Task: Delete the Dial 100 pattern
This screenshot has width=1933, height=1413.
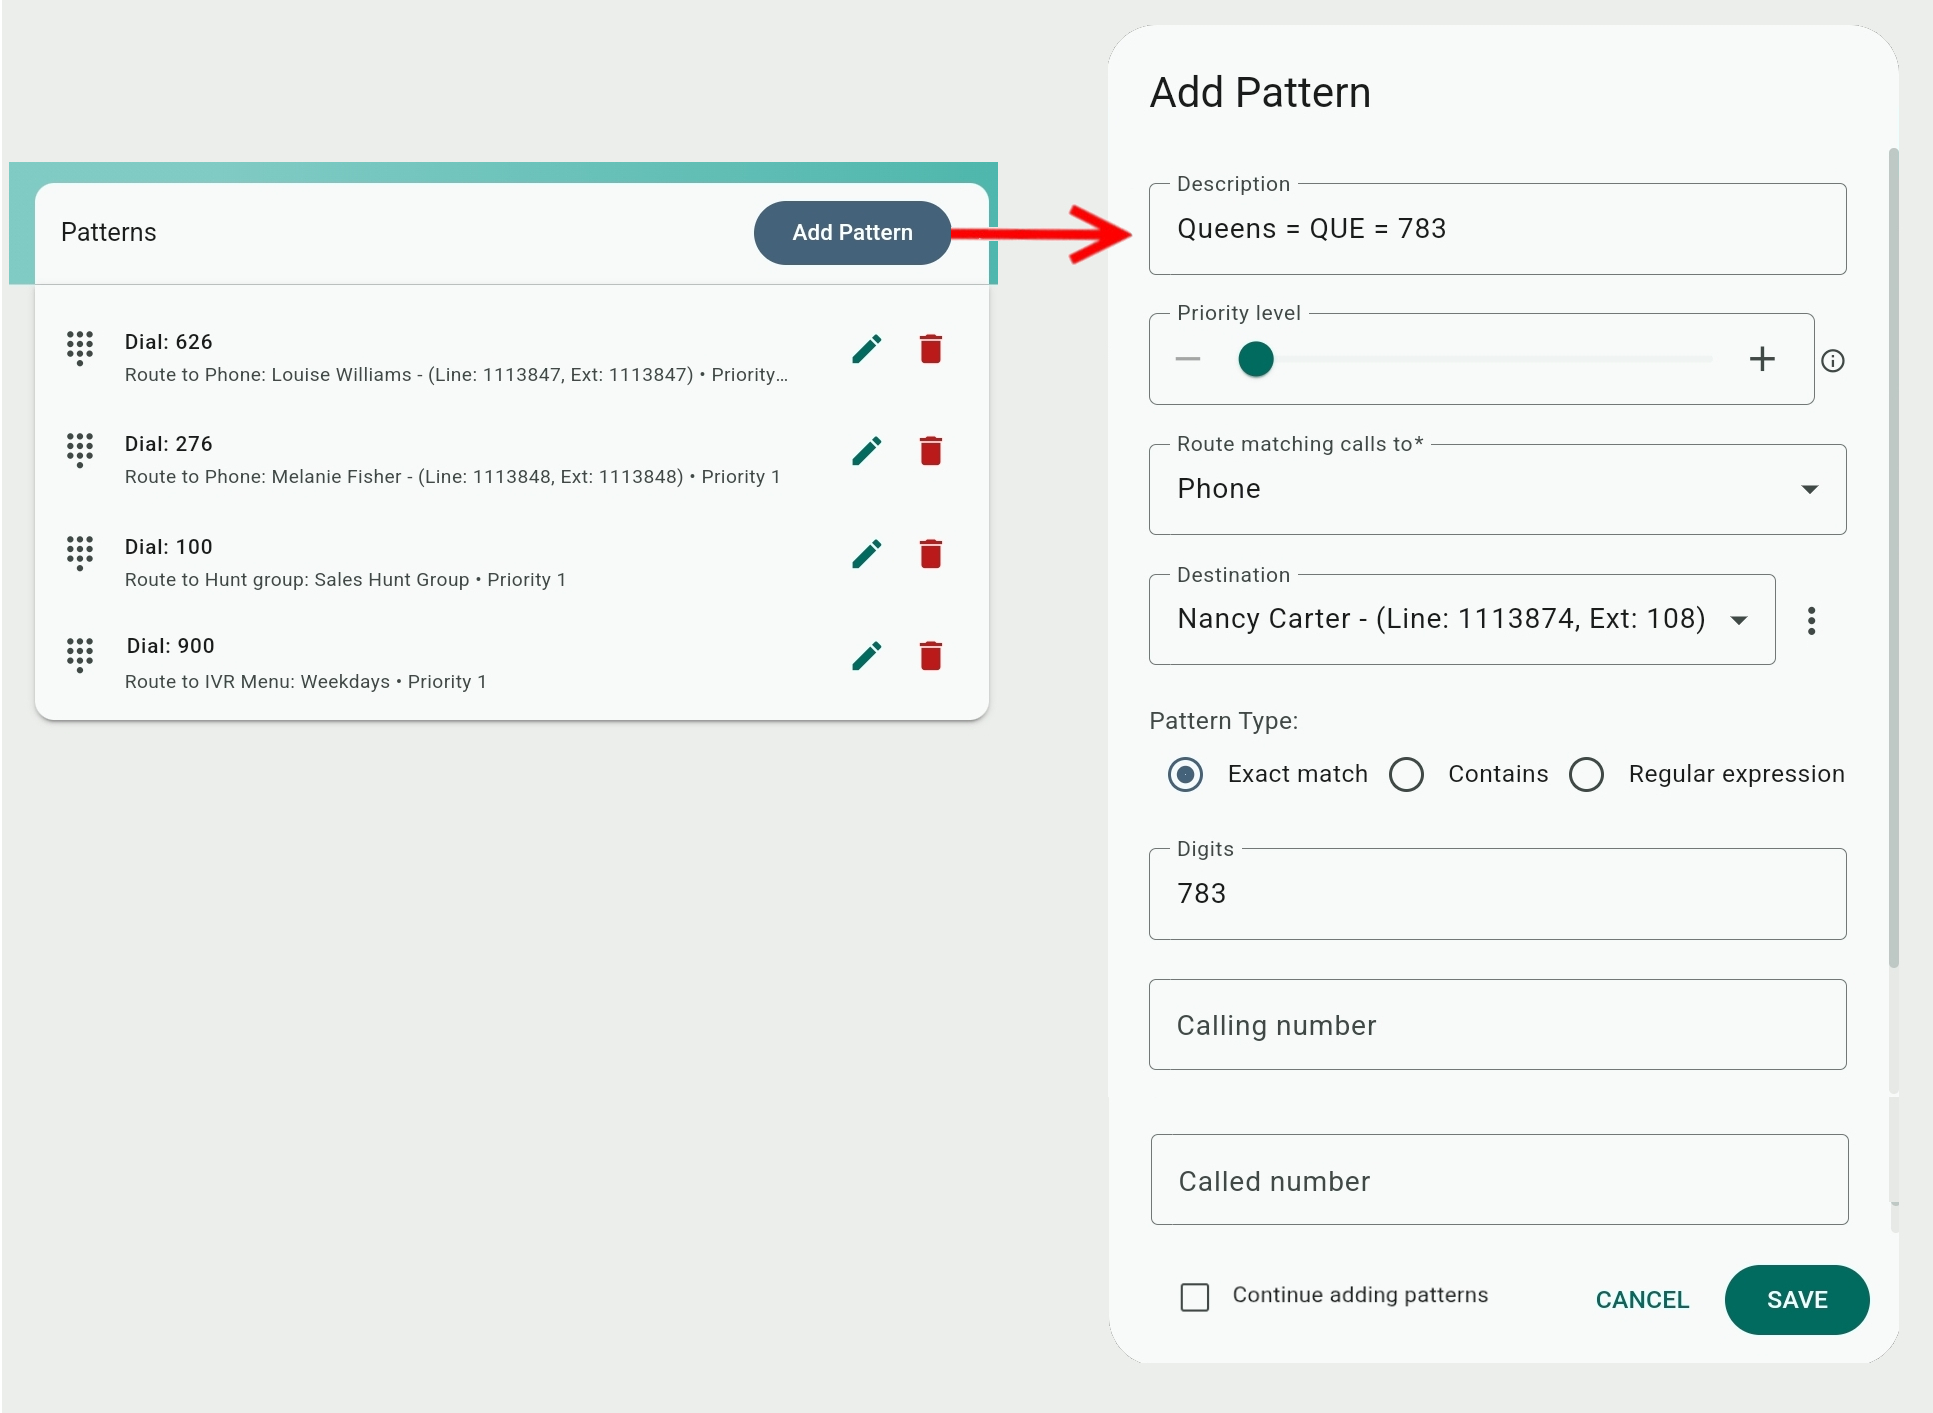Action: coord(930,554)
